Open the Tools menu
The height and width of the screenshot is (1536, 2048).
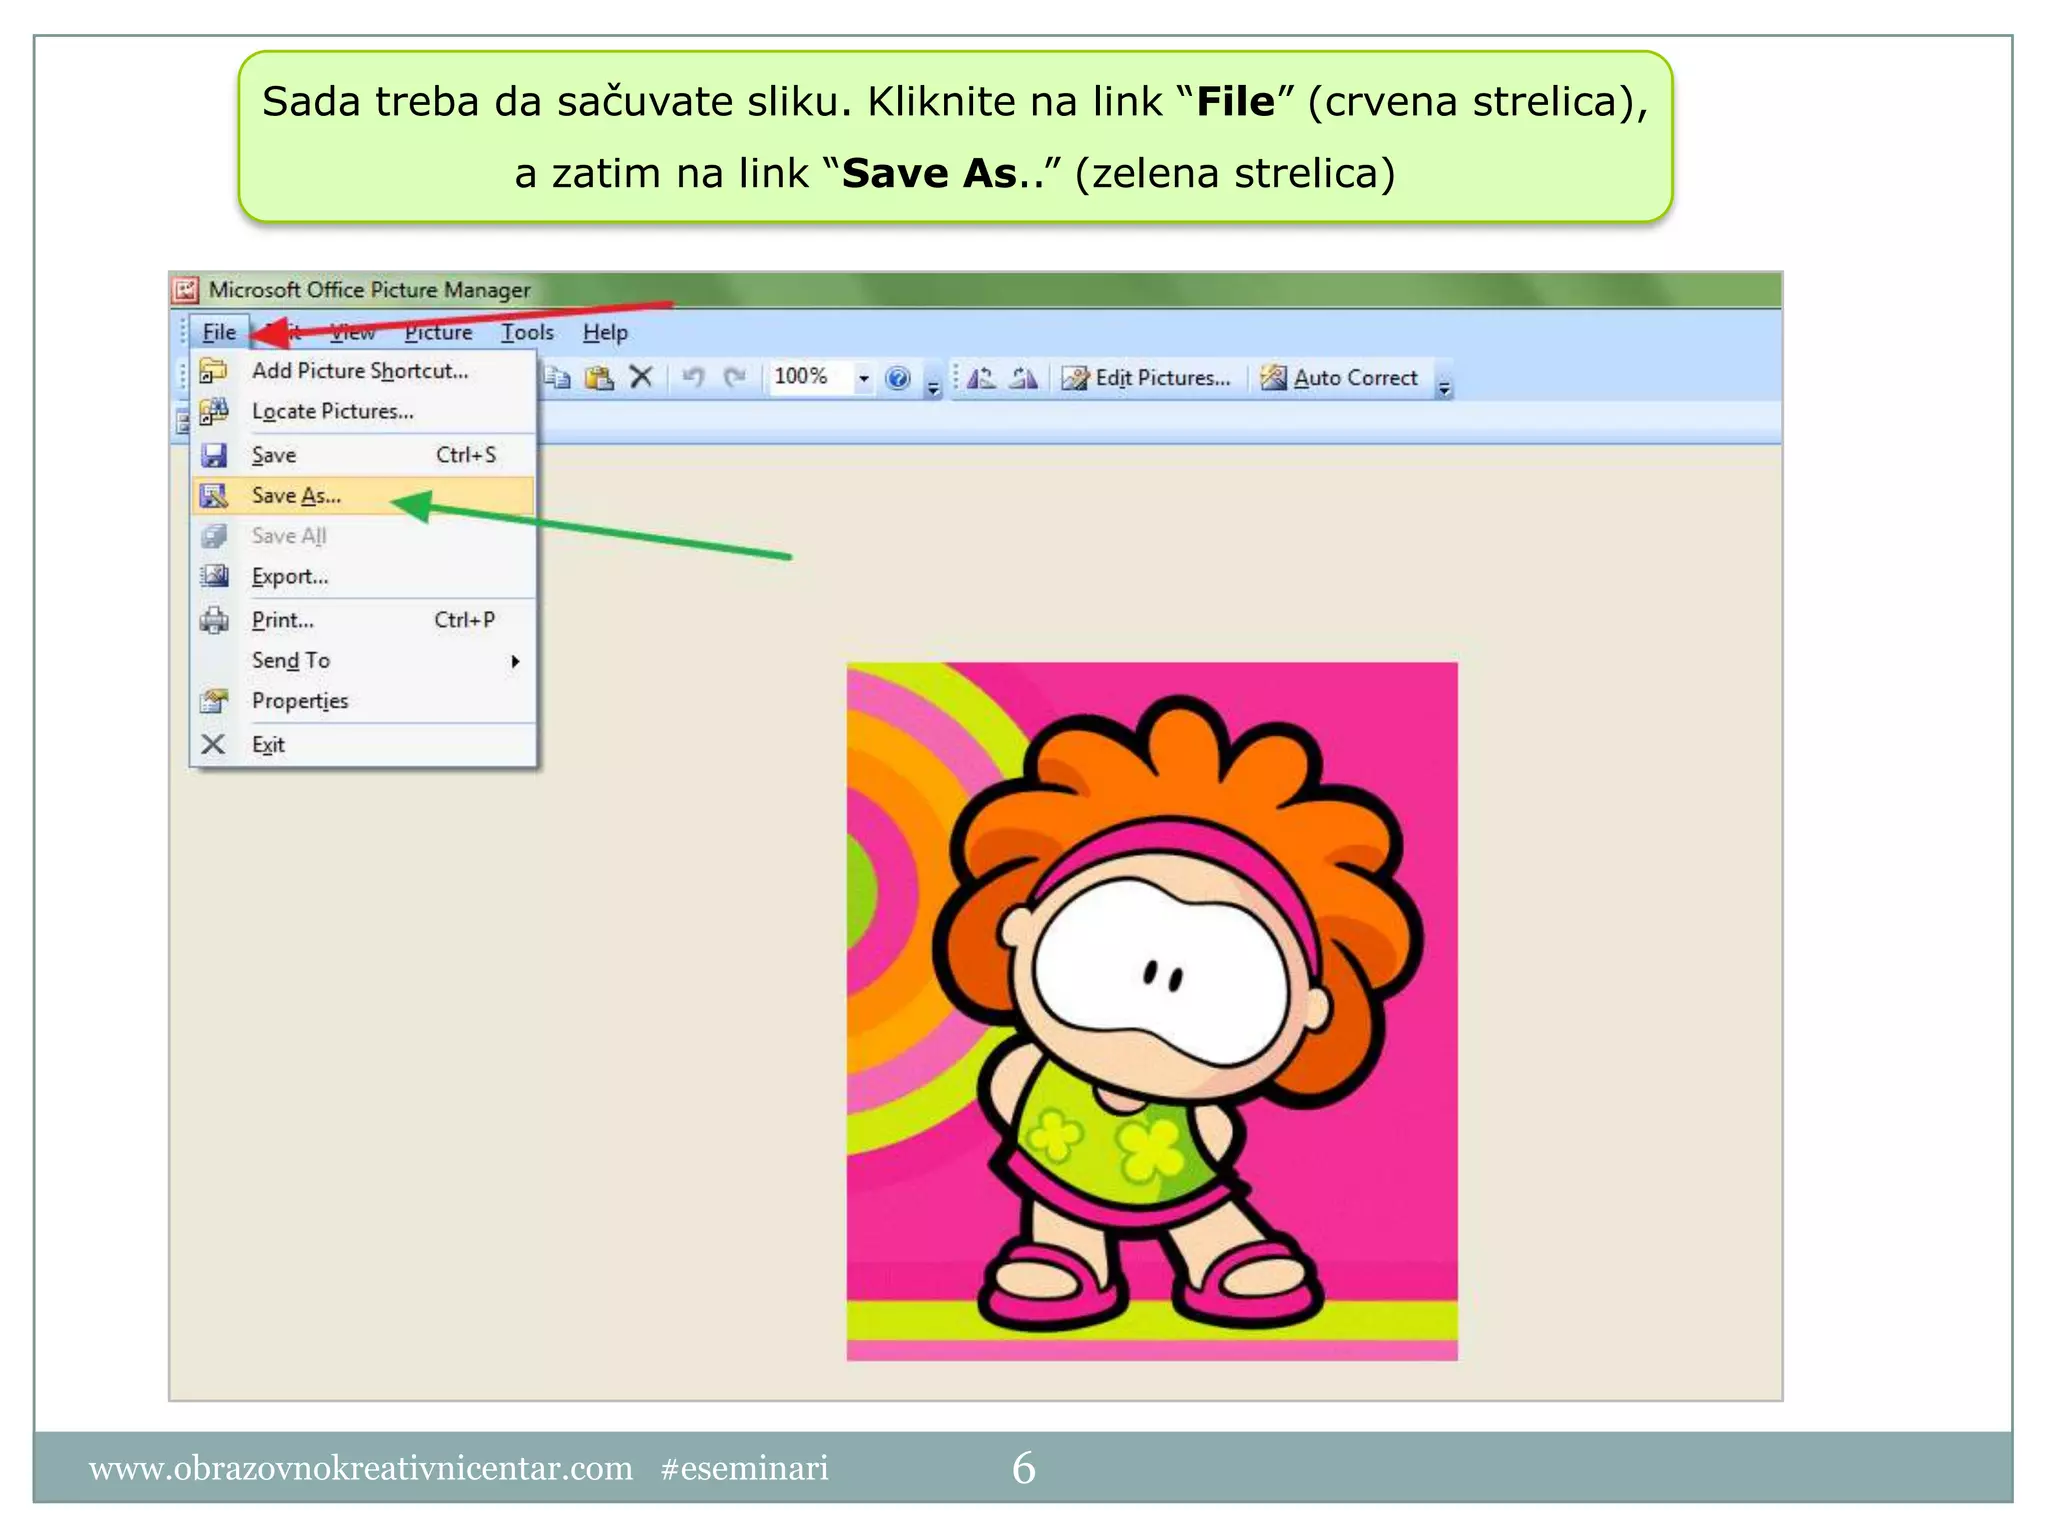527,332
